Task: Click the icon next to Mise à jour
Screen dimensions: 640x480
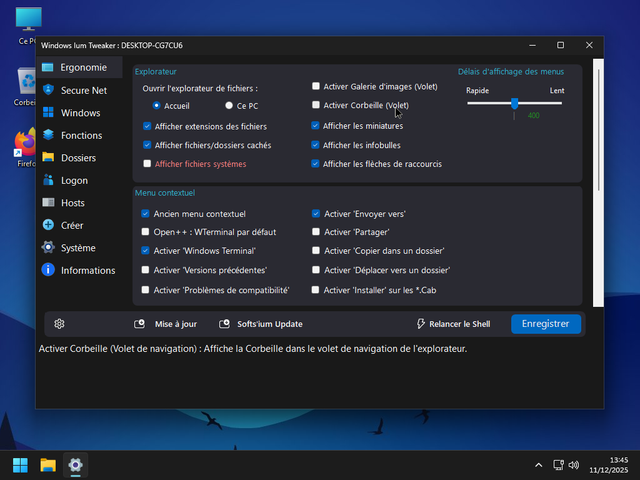Action: (x=140, y=324)
